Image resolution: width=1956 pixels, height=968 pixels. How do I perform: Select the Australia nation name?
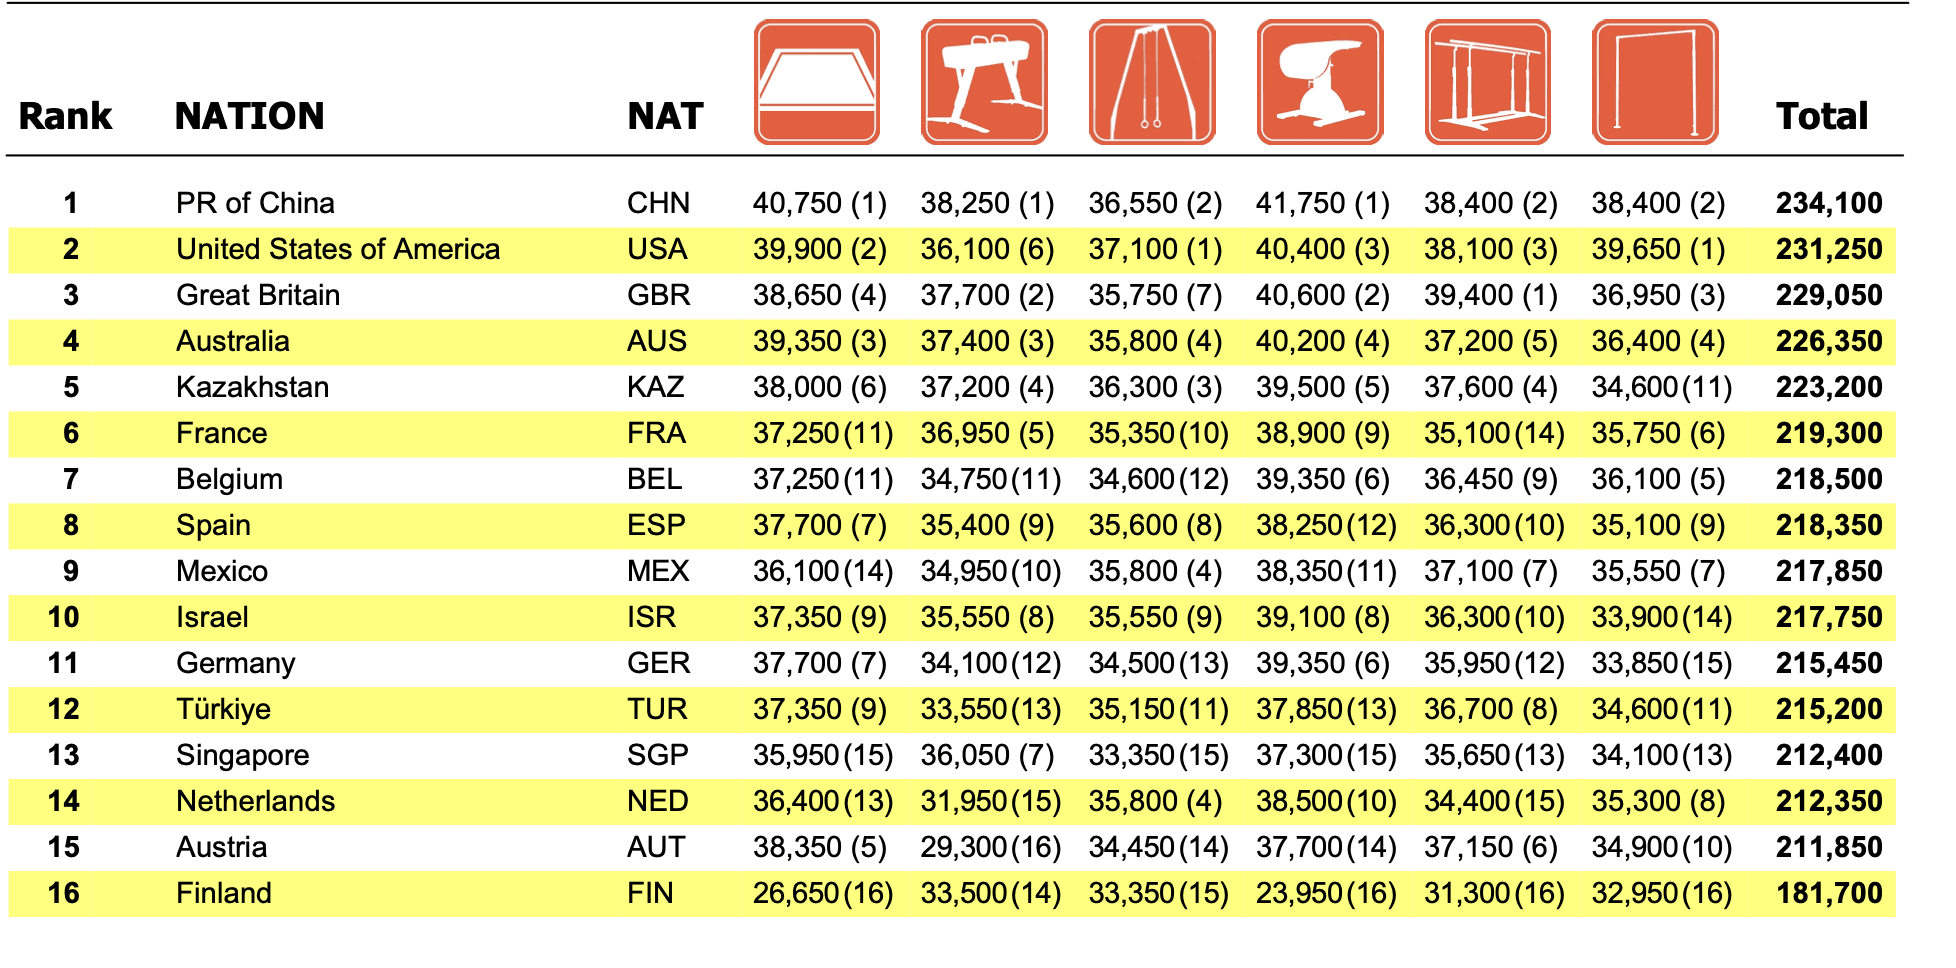[x=233, y=341]
